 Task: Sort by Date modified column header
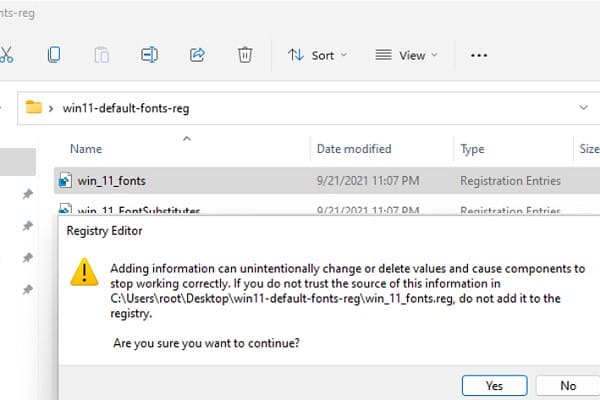(354, 149)
